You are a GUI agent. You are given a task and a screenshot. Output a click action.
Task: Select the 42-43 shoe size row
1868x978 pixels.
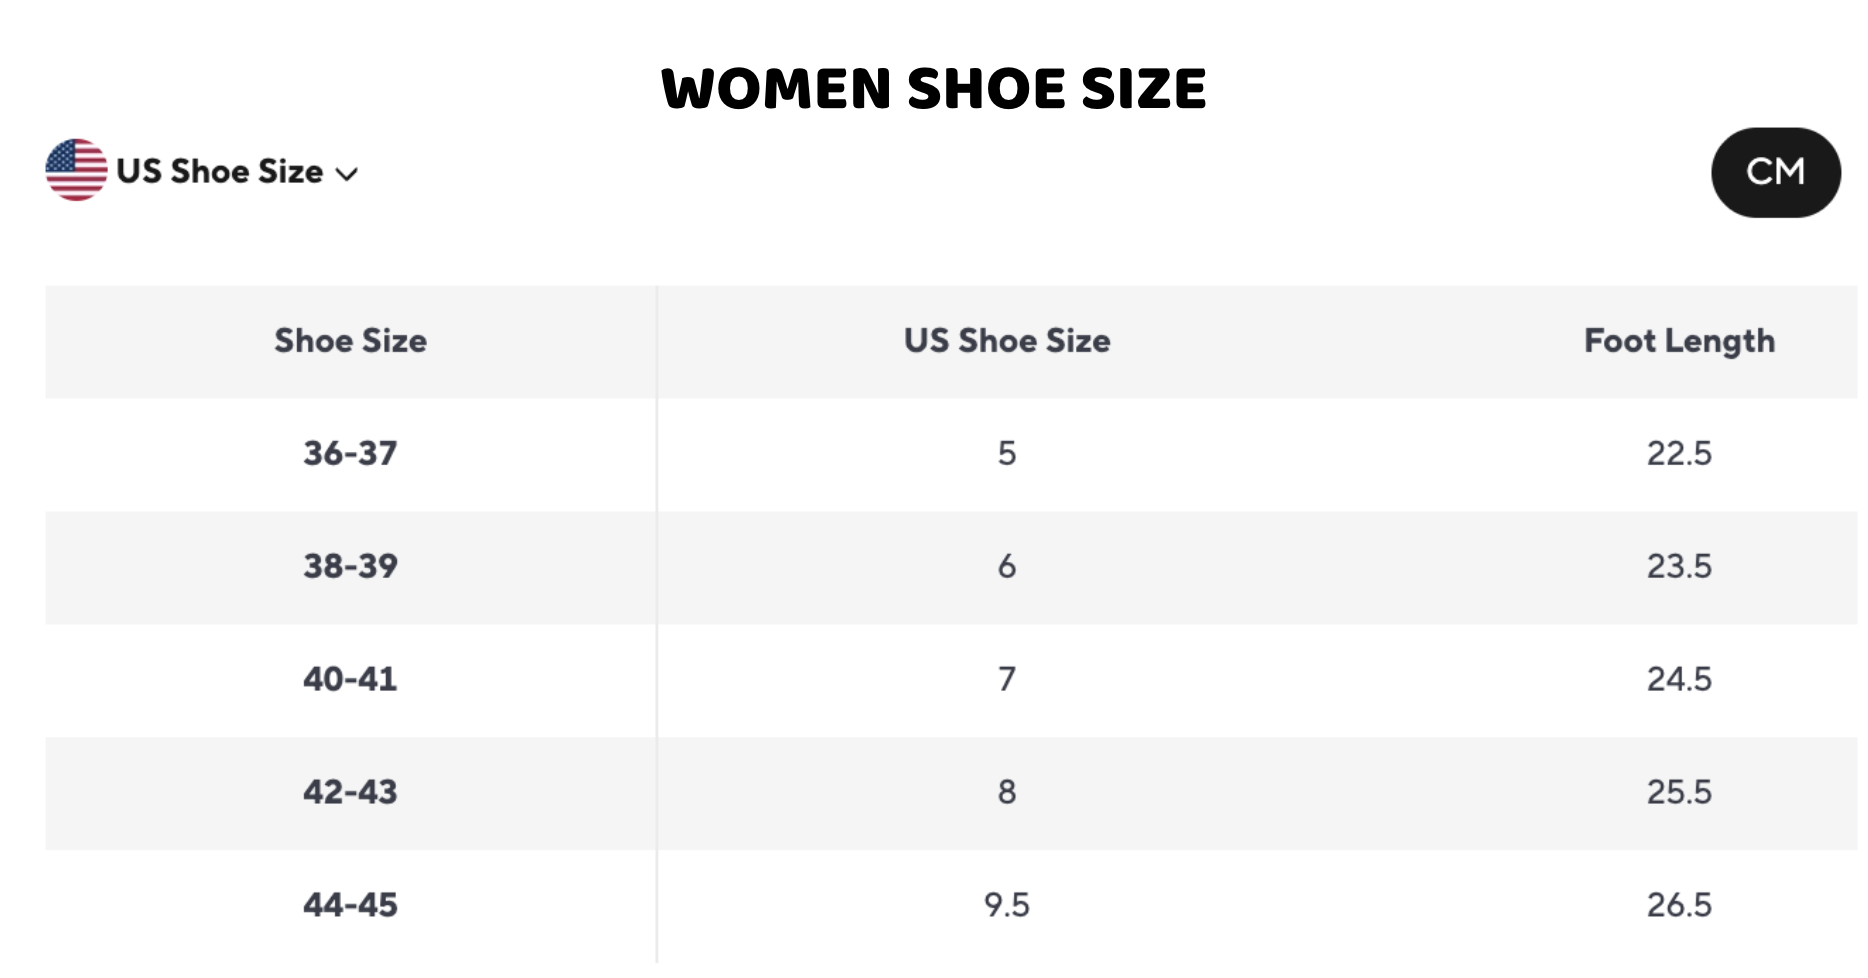350,793
